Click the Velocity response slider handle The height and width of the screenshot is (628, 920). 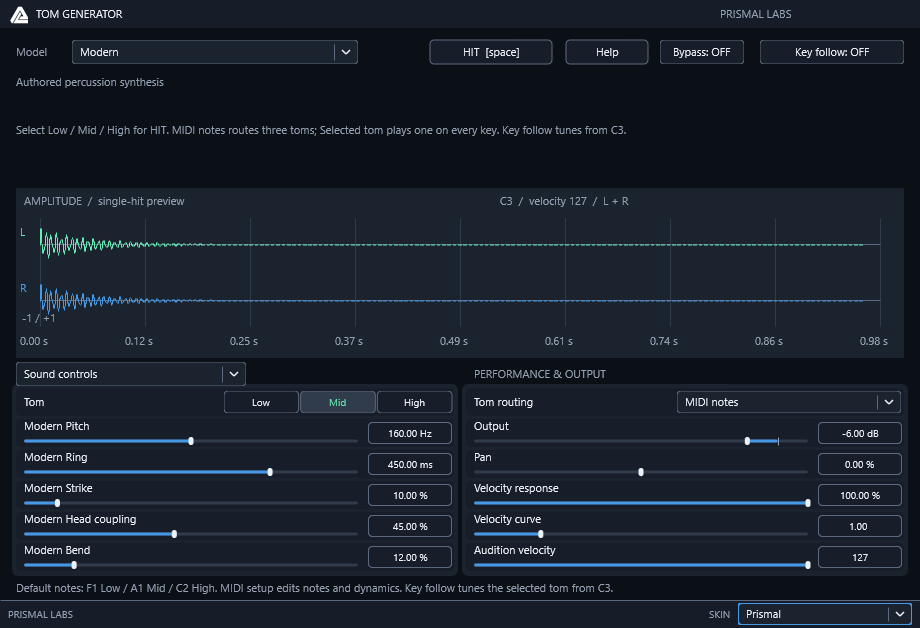(808, 503)
